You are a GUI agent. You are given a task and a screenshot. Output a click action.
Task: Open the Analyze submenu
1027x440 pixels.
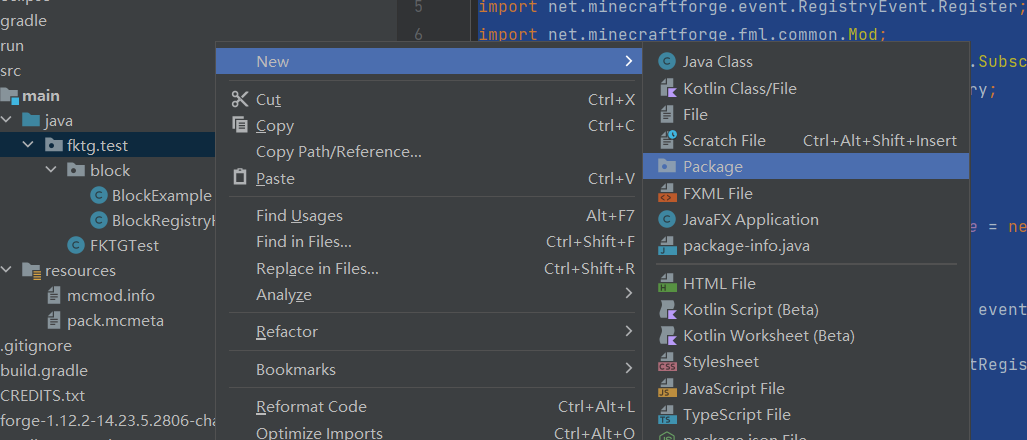click(x=283, y=294)
